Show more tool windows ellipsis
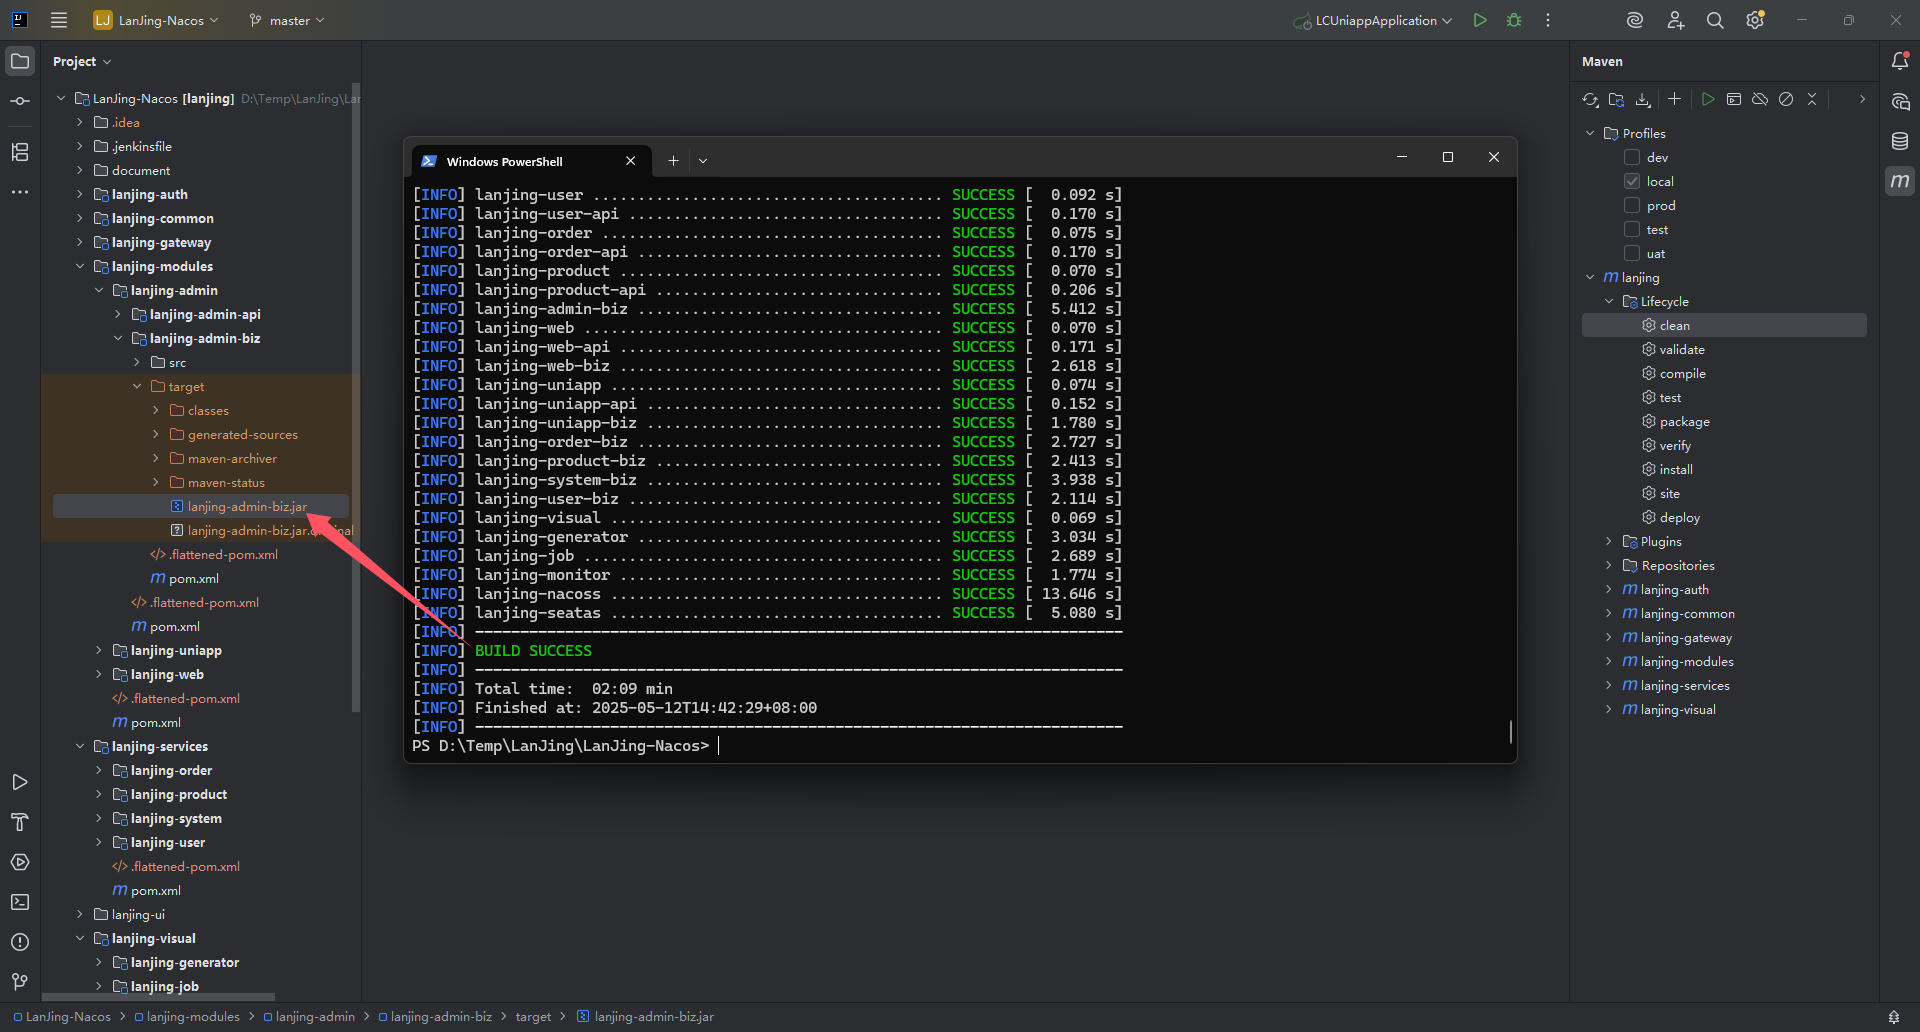The image size is (1920, 1032). point(20,192)
